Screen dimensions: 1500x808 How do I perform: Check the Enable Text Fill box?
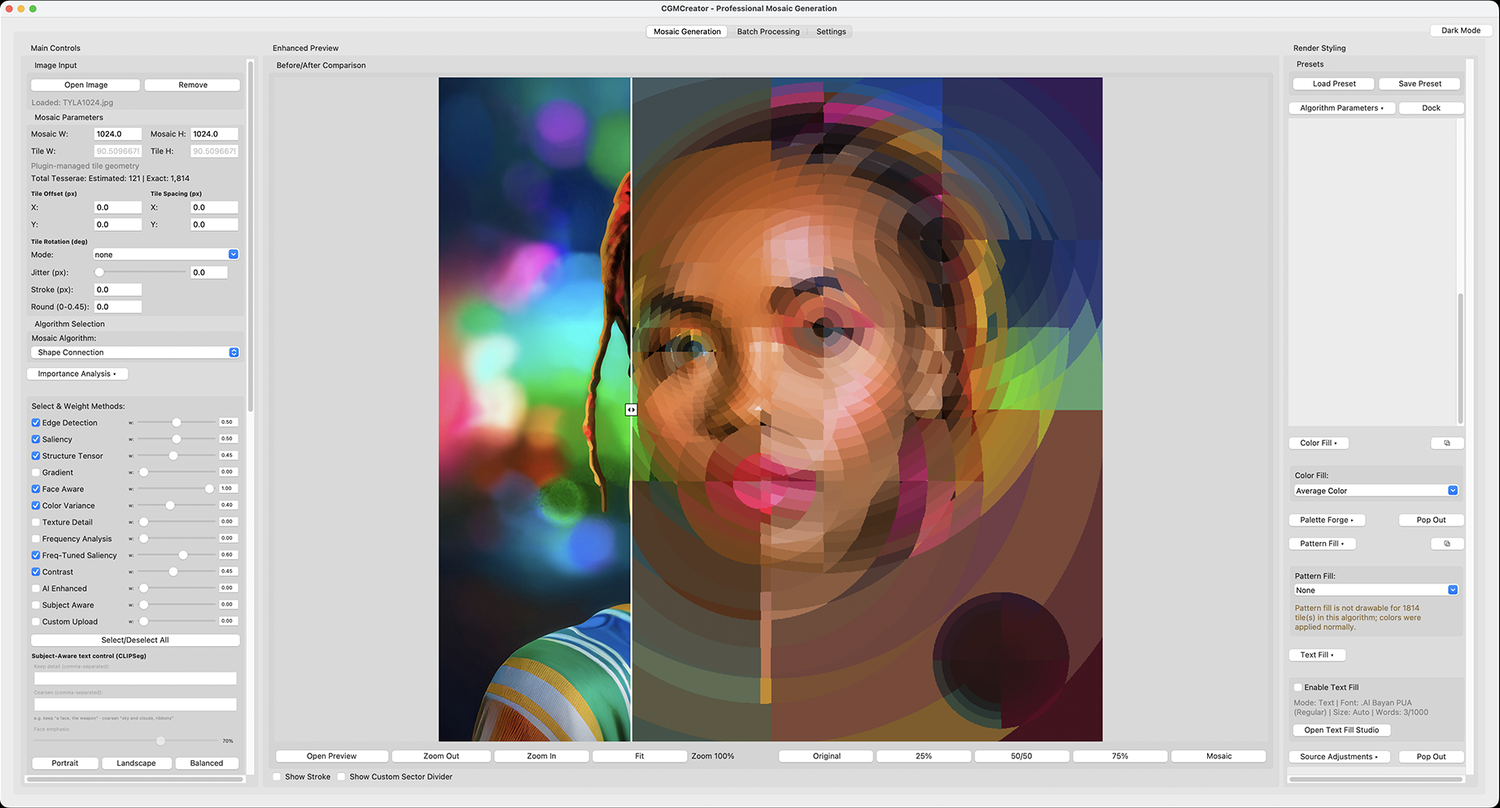(1298, 688)
